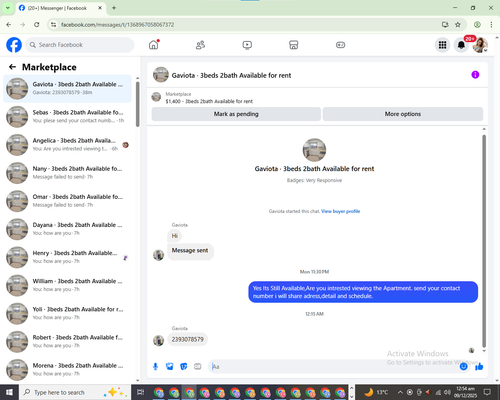Open the William conversation

[67, 285]
